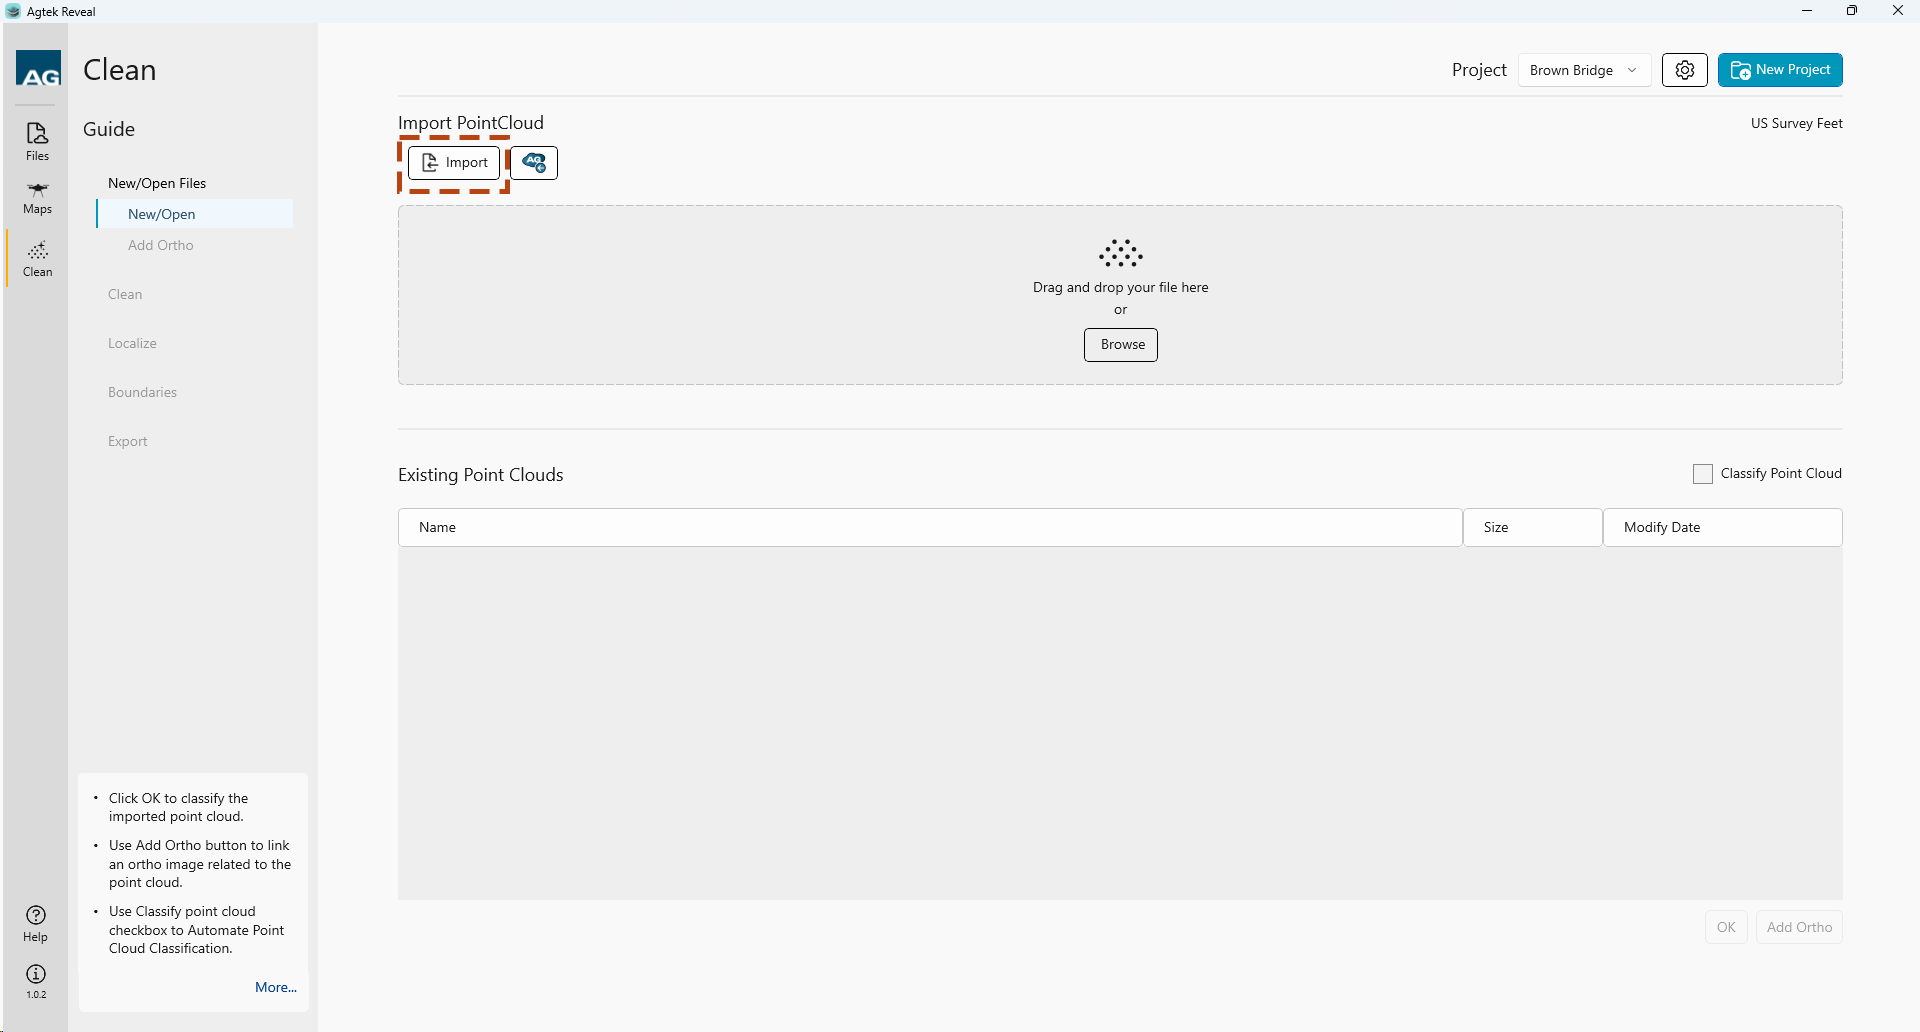Start a New Project
Viewport: 1920px width, 1032px height.
click(1780, 70)
